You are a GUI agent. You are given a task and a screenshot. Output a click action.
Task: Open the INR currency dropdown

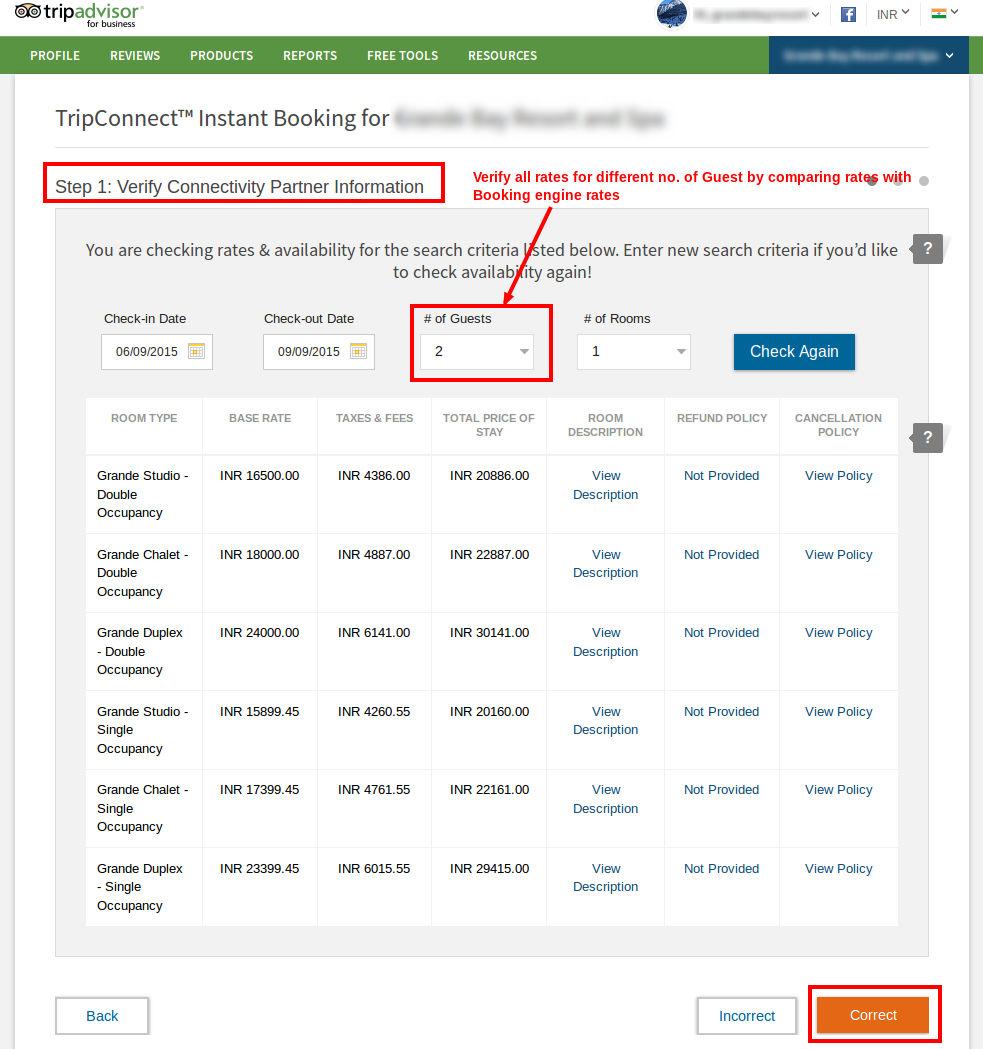[893, 14]
